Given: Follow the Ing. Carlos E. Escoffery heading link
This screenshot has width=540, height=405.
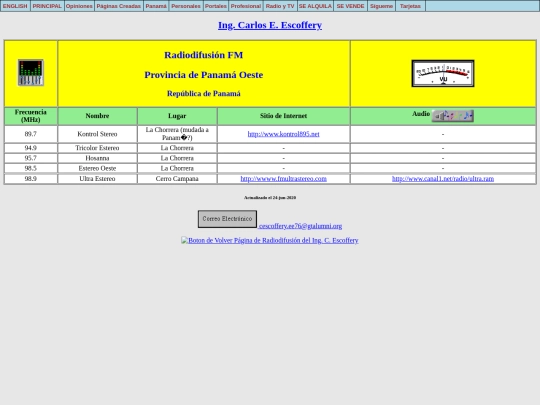Looking at the screenshot, I should (270, 25).
